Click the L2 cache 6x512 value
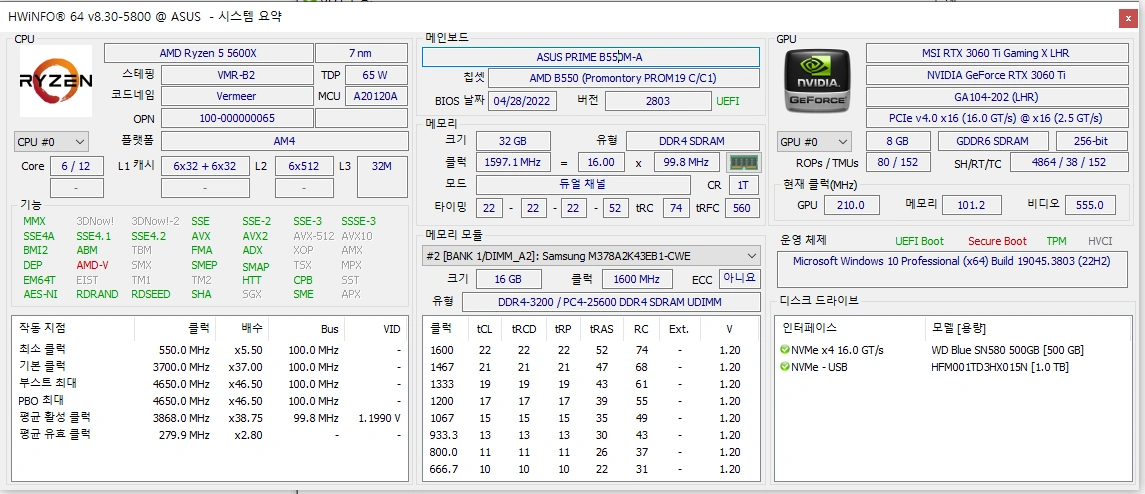The image size is (1145, 494). pos(305,166)
